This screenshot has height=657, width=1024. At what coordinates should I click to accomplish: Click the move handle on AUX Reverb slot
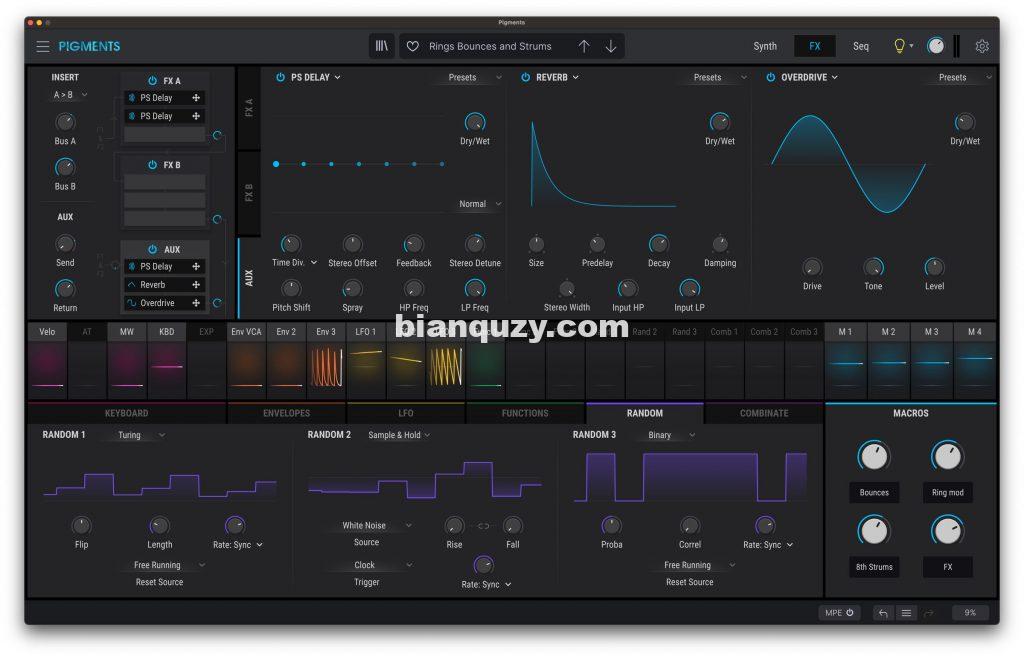[x=196, y=285]
